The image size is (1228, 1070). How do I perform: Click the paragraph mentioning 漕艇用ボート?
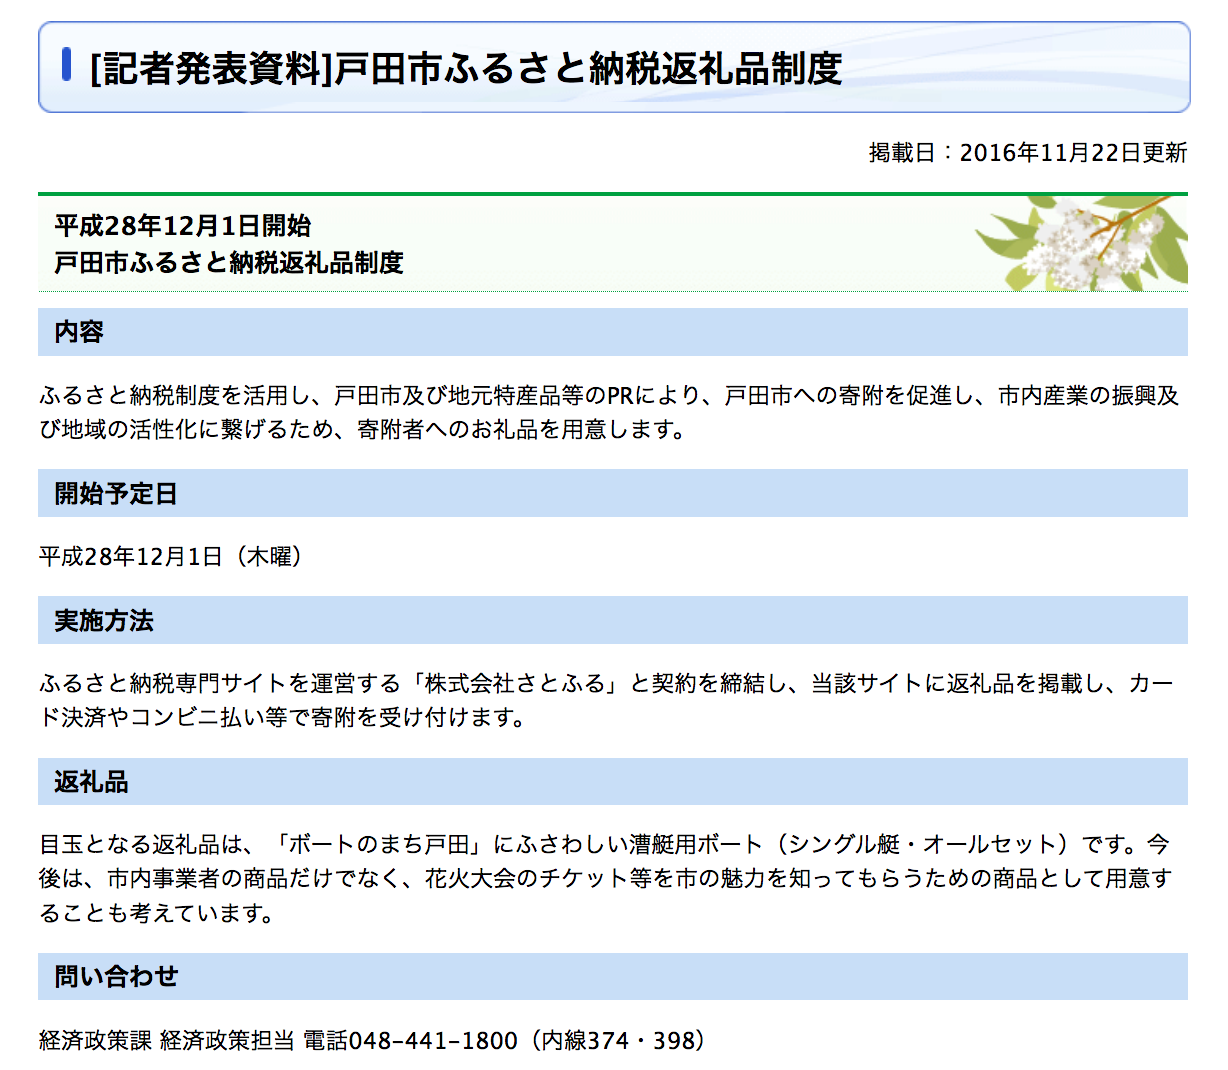point(606,879)
